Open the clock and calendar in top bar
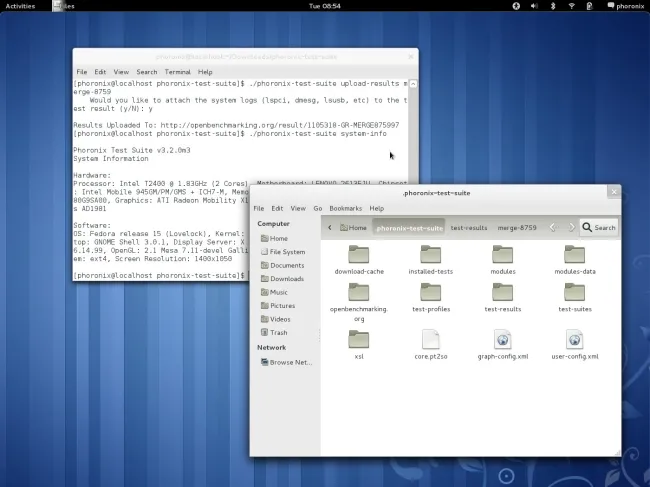Image resolution: width=650 pixels, height=487 pixels. 325,6
